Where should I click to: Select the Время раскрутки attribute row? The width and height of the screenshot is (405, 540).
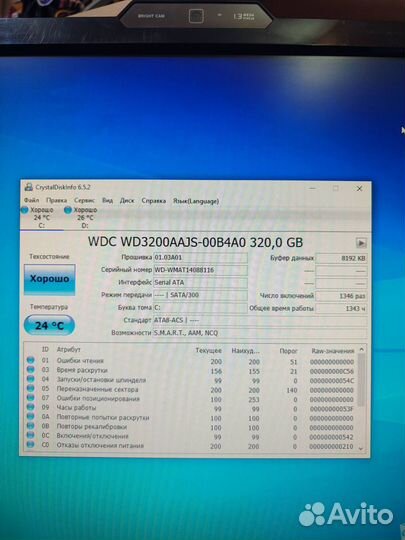190,371
